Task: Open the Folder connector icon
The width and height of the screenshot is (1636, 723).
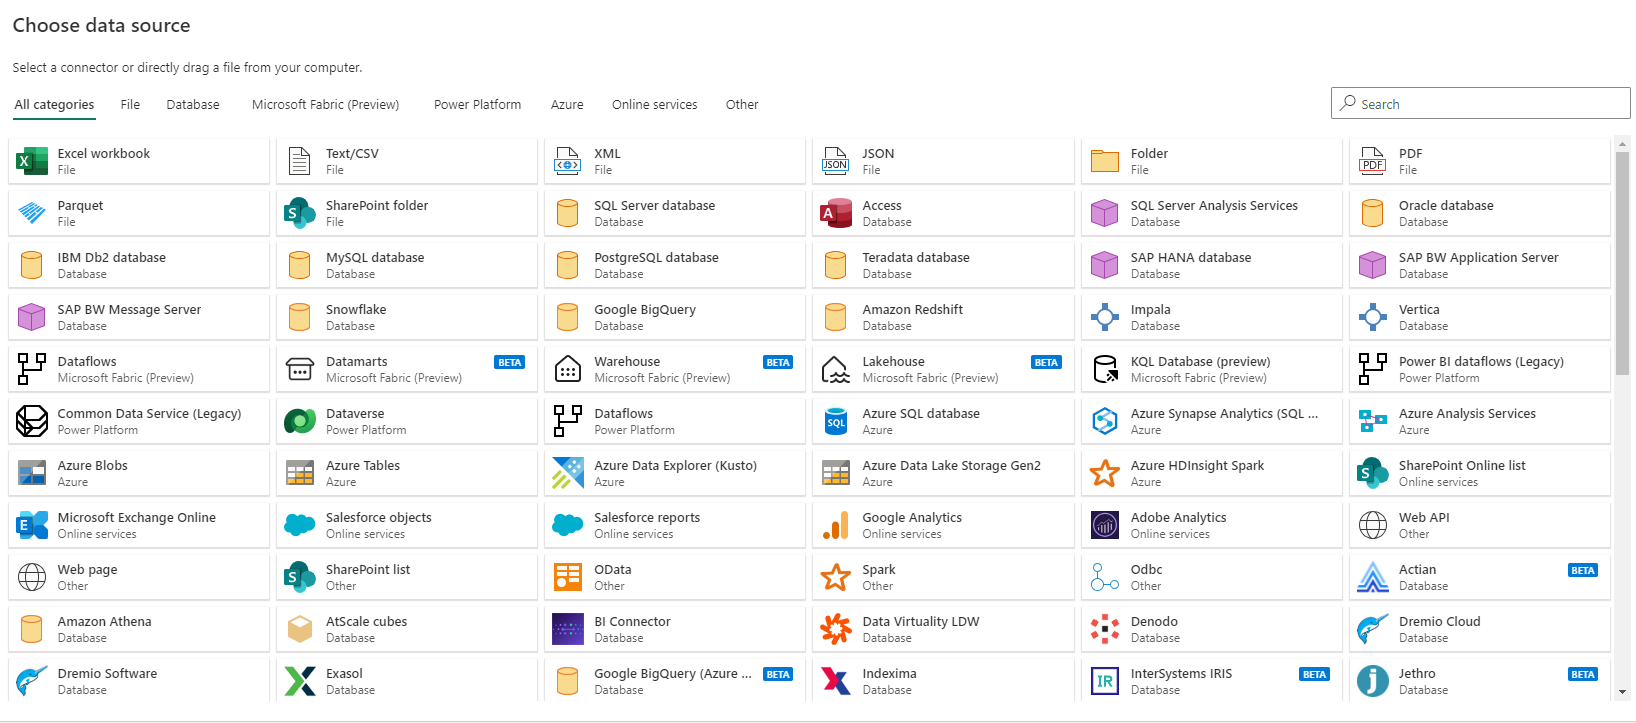Action: tap(1104, 161)
